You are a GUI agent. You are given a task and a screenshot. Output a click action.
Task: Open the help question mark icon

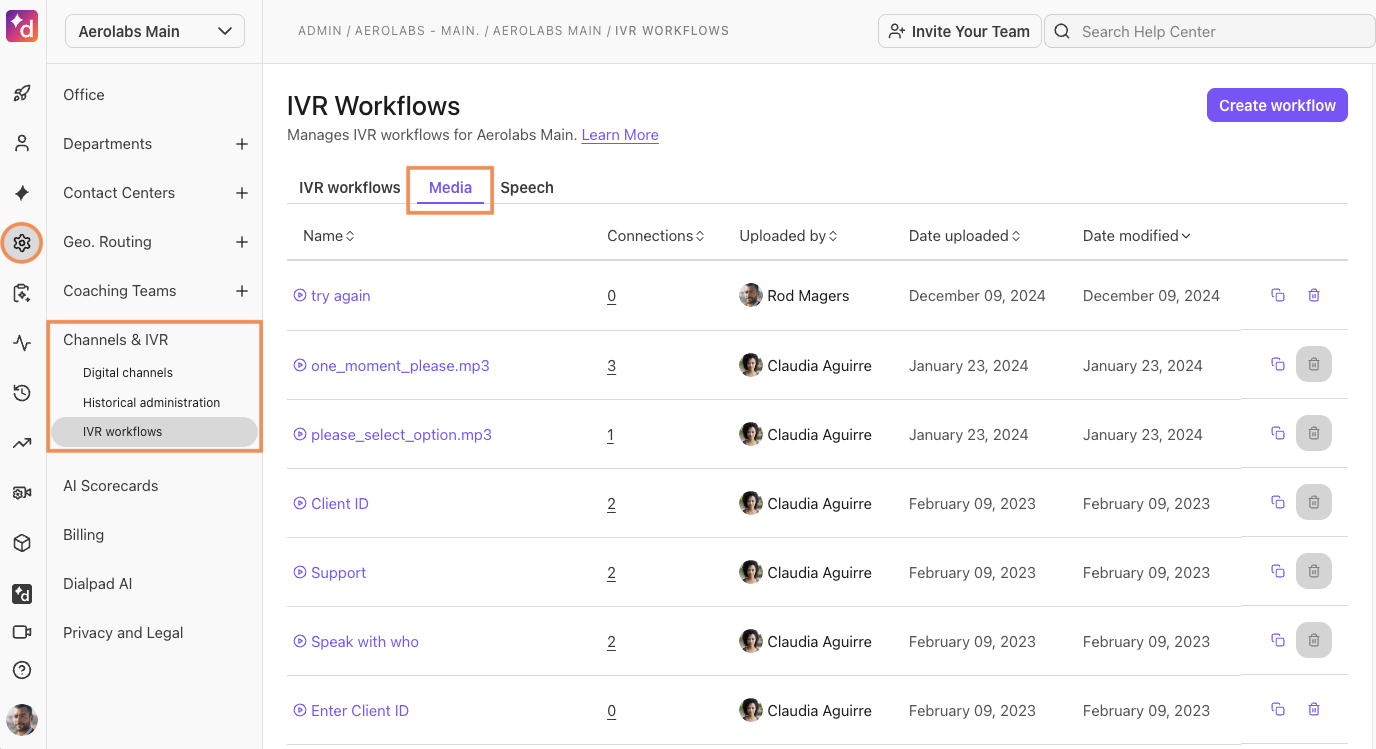pos(22,670)
